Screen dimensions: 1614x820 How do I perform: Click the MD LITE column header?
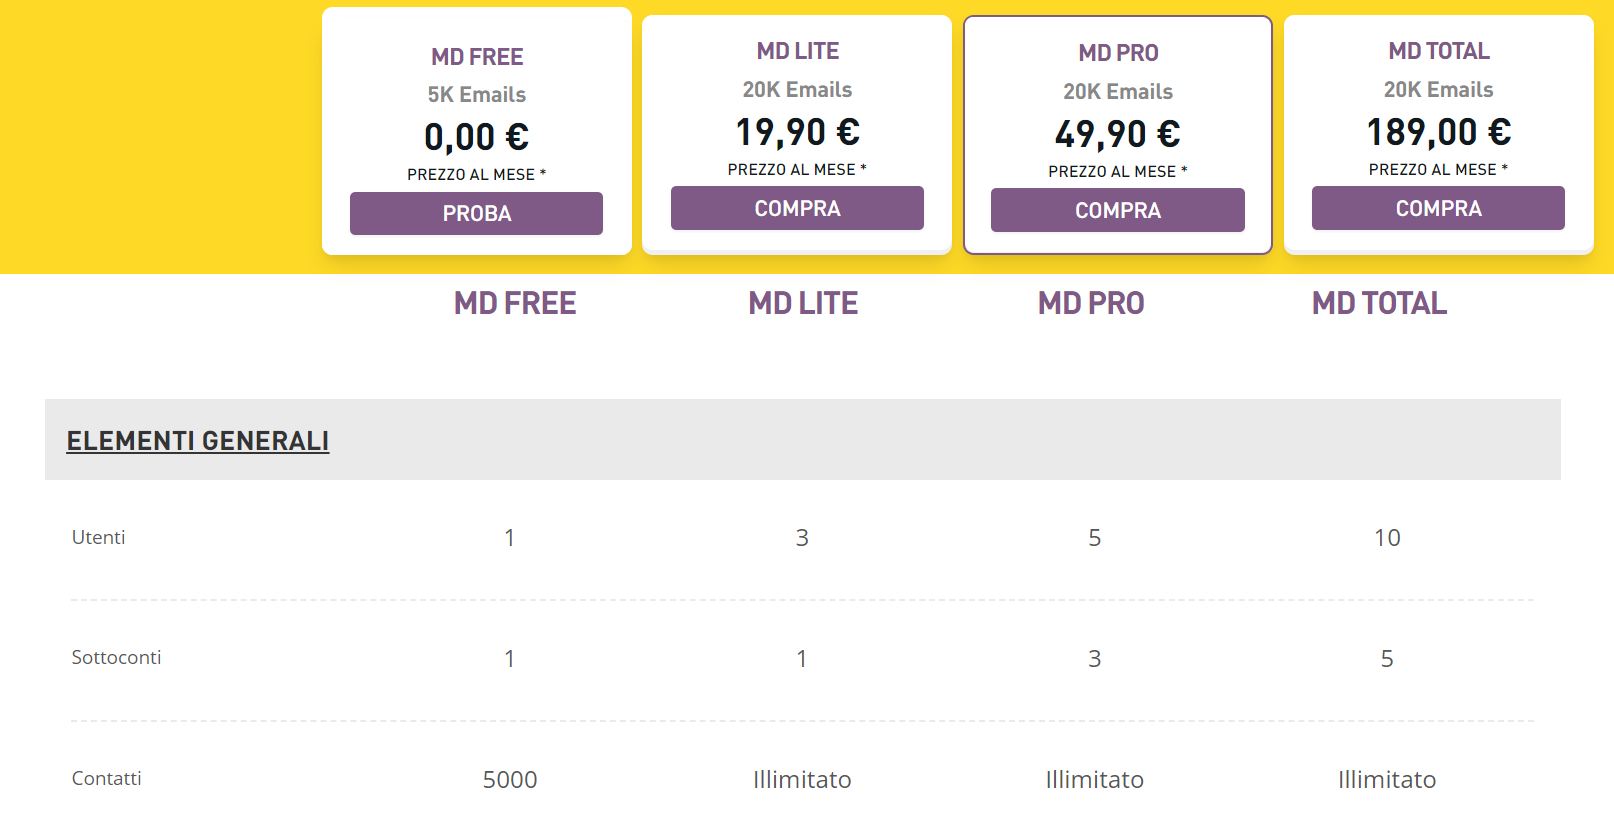point(803,303)
